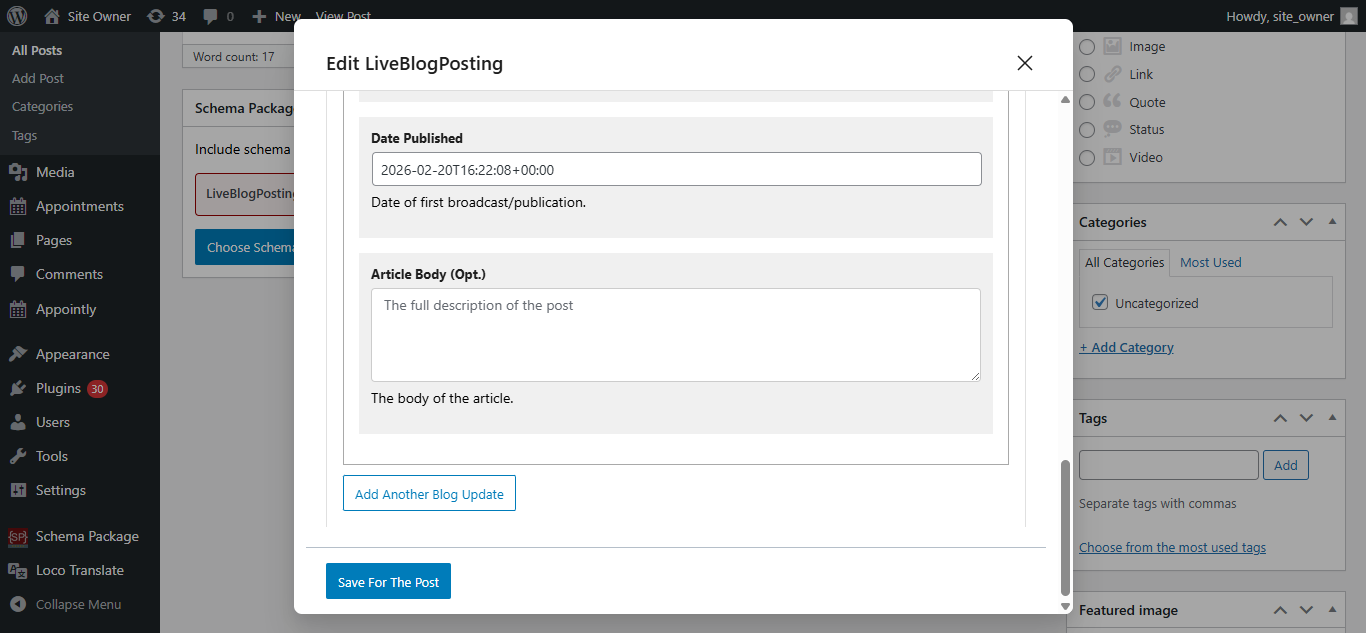Open Loco Translate in sidebar
This screenshot has height=633, width=1366.
click(x=79, y=570)
